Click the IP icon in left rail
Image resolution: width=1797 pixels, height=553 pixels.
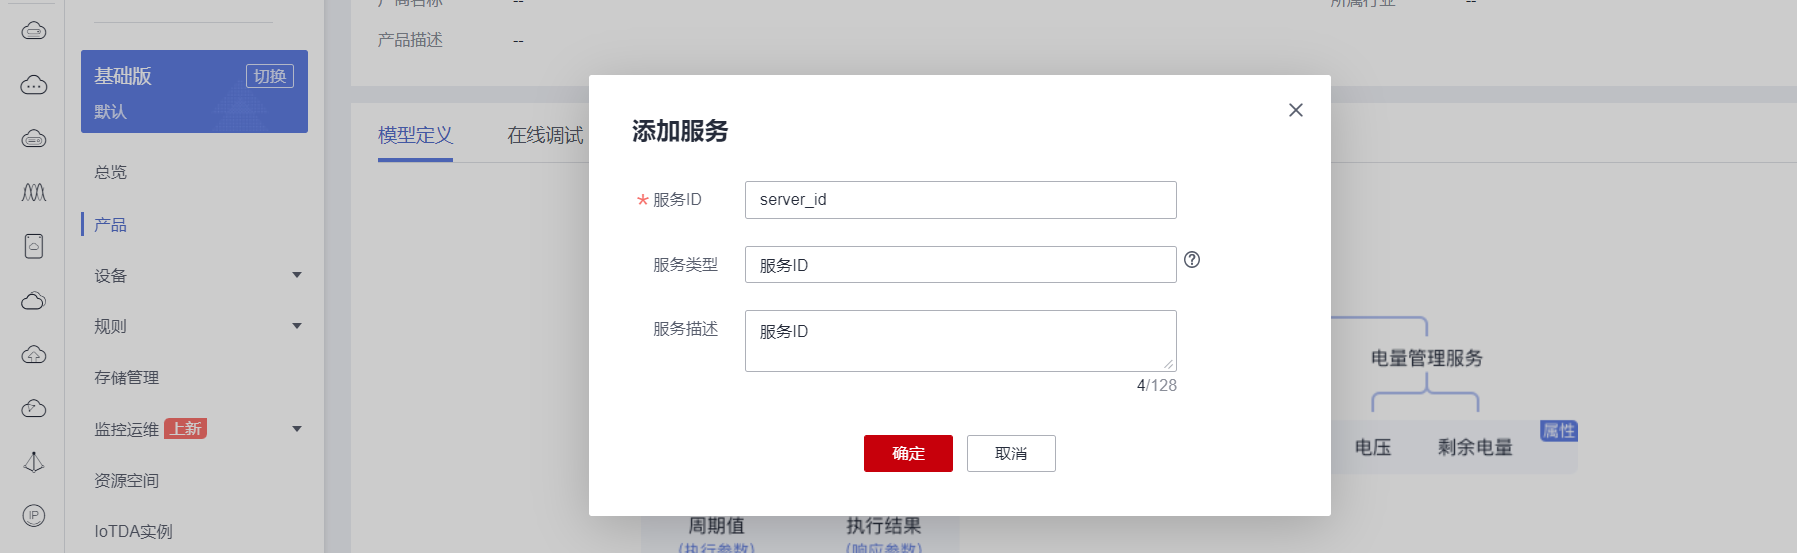[34, 515]
